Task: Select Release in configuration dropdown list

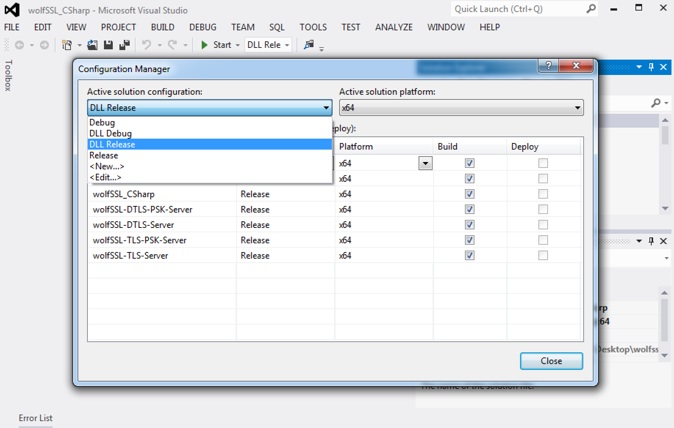Action: 210,156
